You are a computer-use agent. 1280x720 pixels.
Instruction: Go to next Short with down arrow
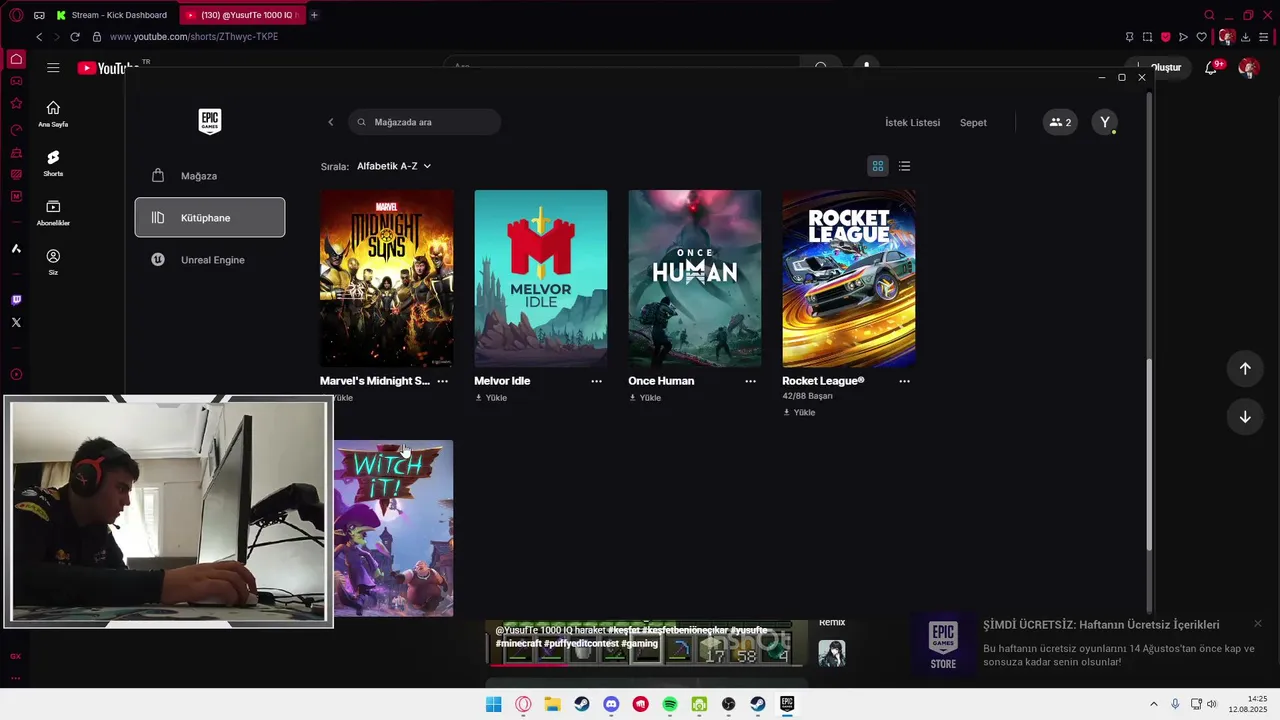(1245, 417)
